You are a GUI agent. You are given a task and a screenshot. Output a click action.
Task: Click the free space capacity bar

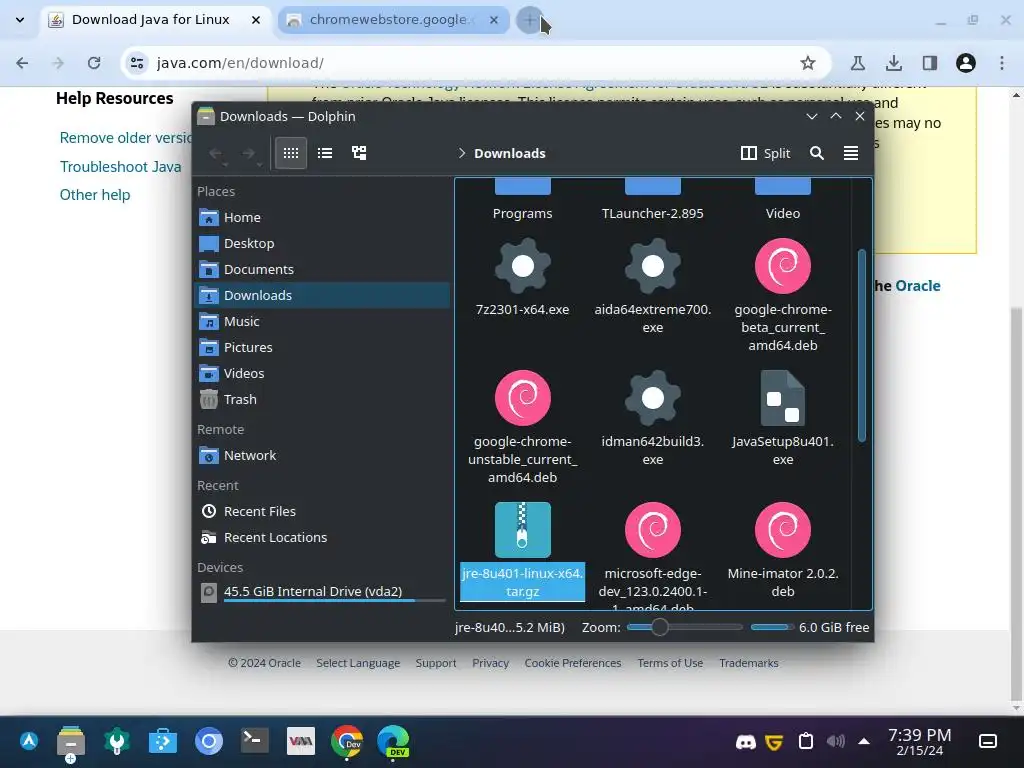point(771,627)
